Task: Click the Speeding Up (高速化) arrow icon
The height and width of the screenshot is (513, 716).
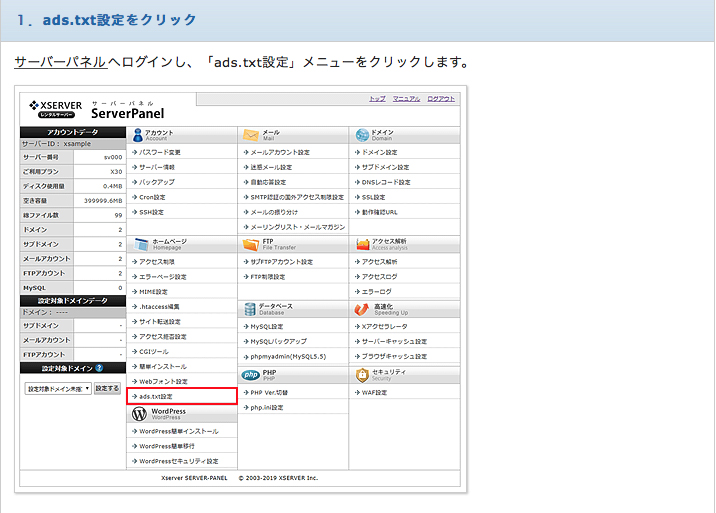Action: click(x=362, y=309)
